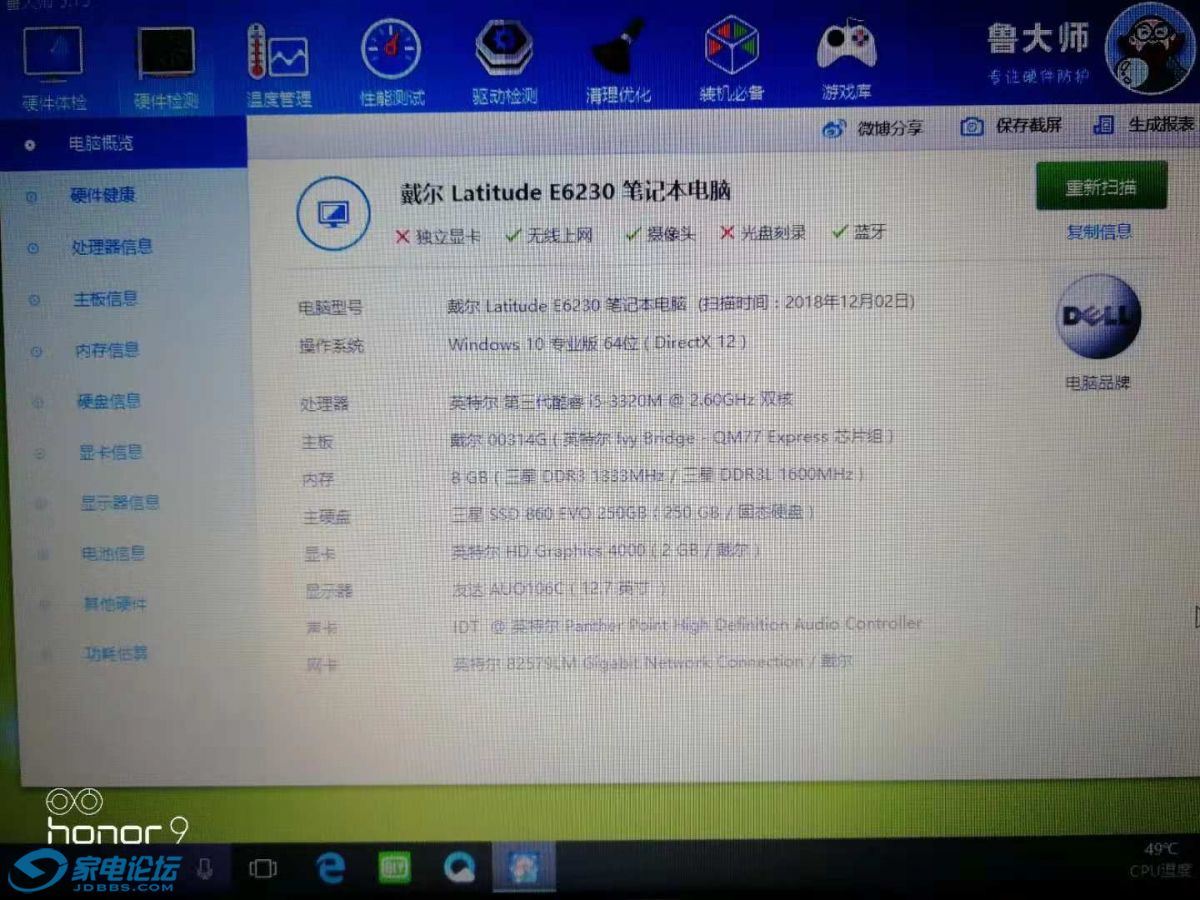Open the green iQIYI app in the taskbar
The width and height of the screenshot is (1200, 900).
(395, 868)
